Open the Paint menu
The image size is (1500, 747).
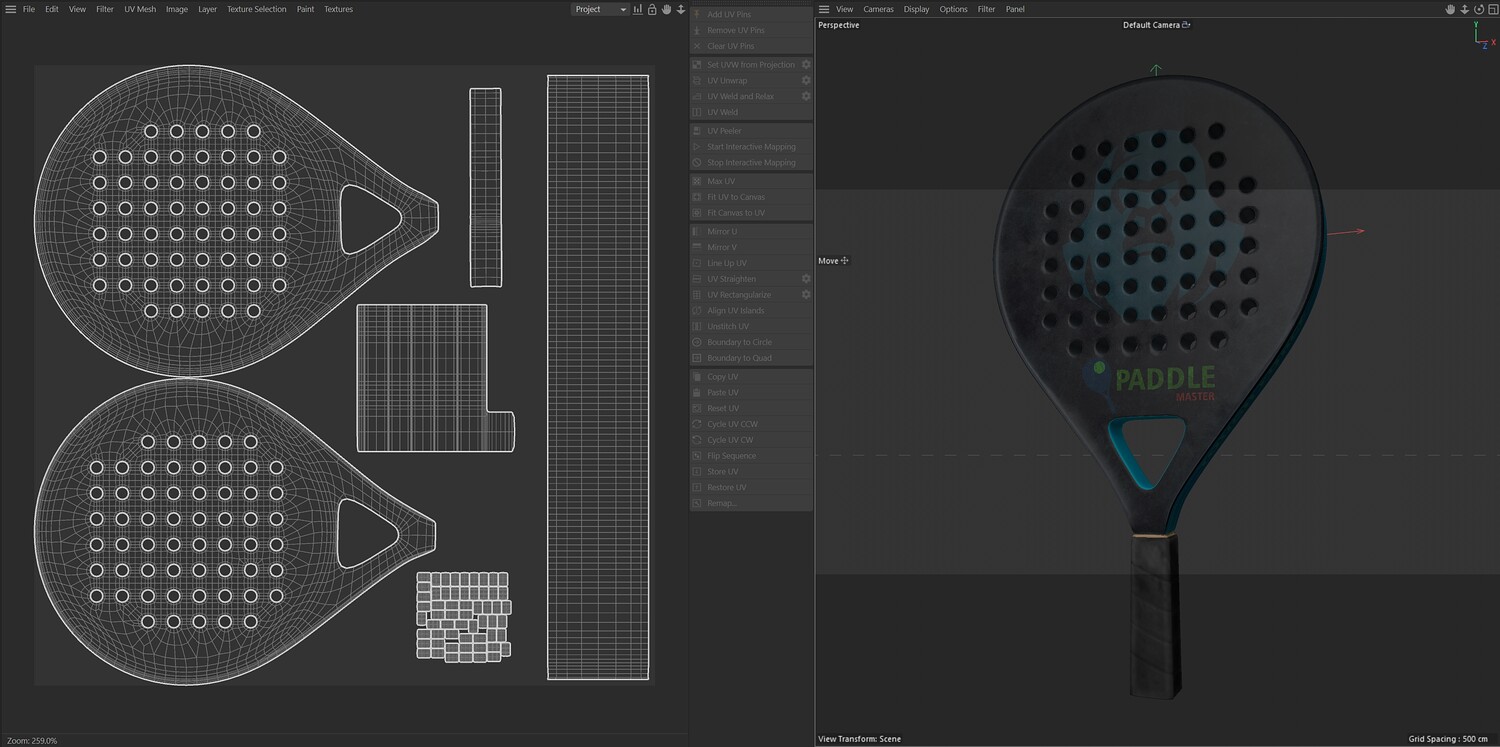305,9
